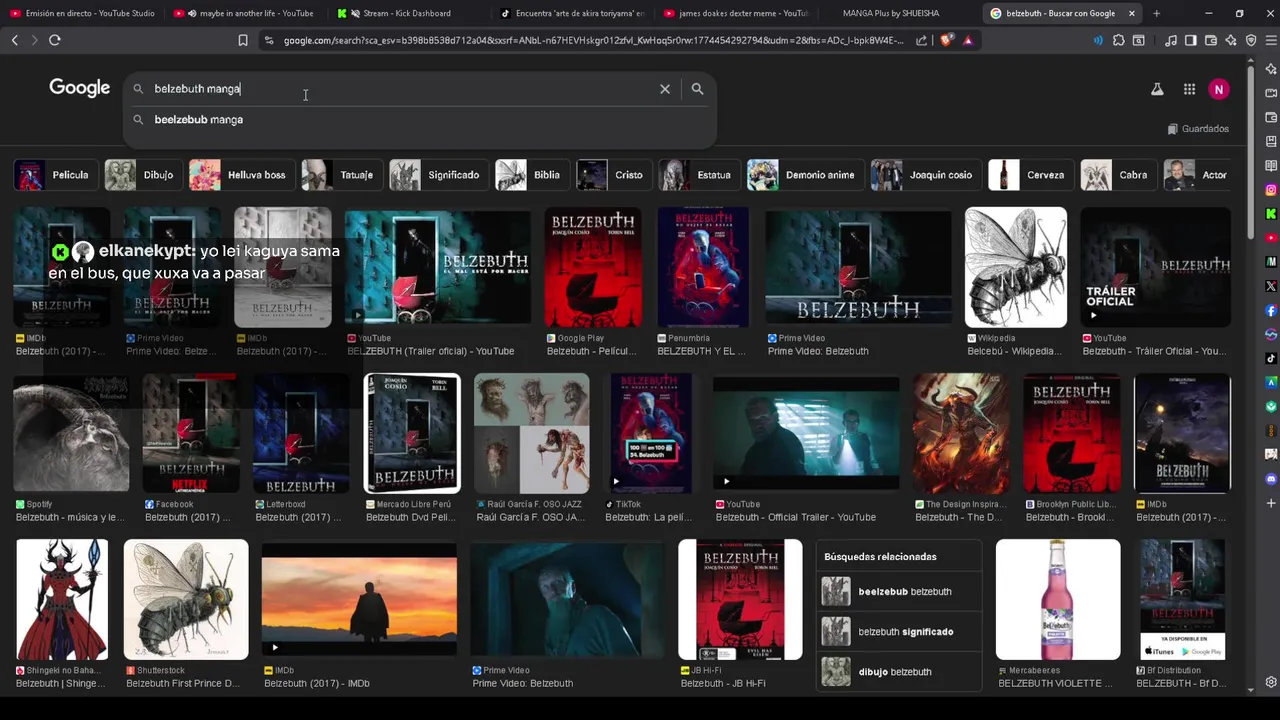Open YouTube from the browser sidebar
The width and height of the screenshot is (1280, 720).
[1271, 237]
